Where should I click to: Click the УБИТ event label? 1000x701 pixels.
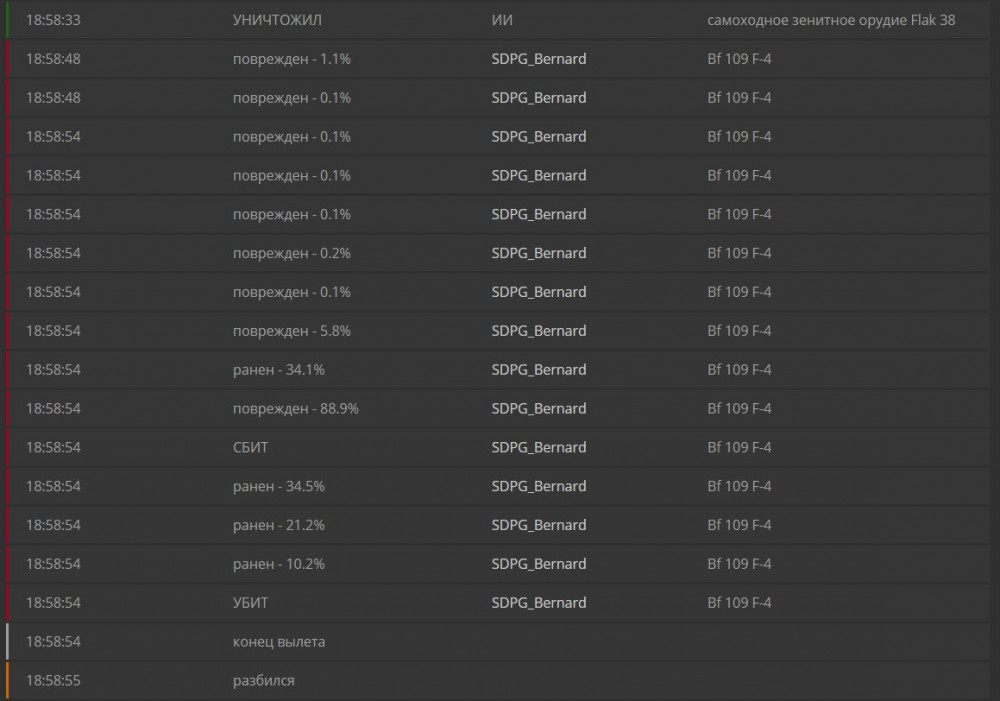tap(250, 604)
